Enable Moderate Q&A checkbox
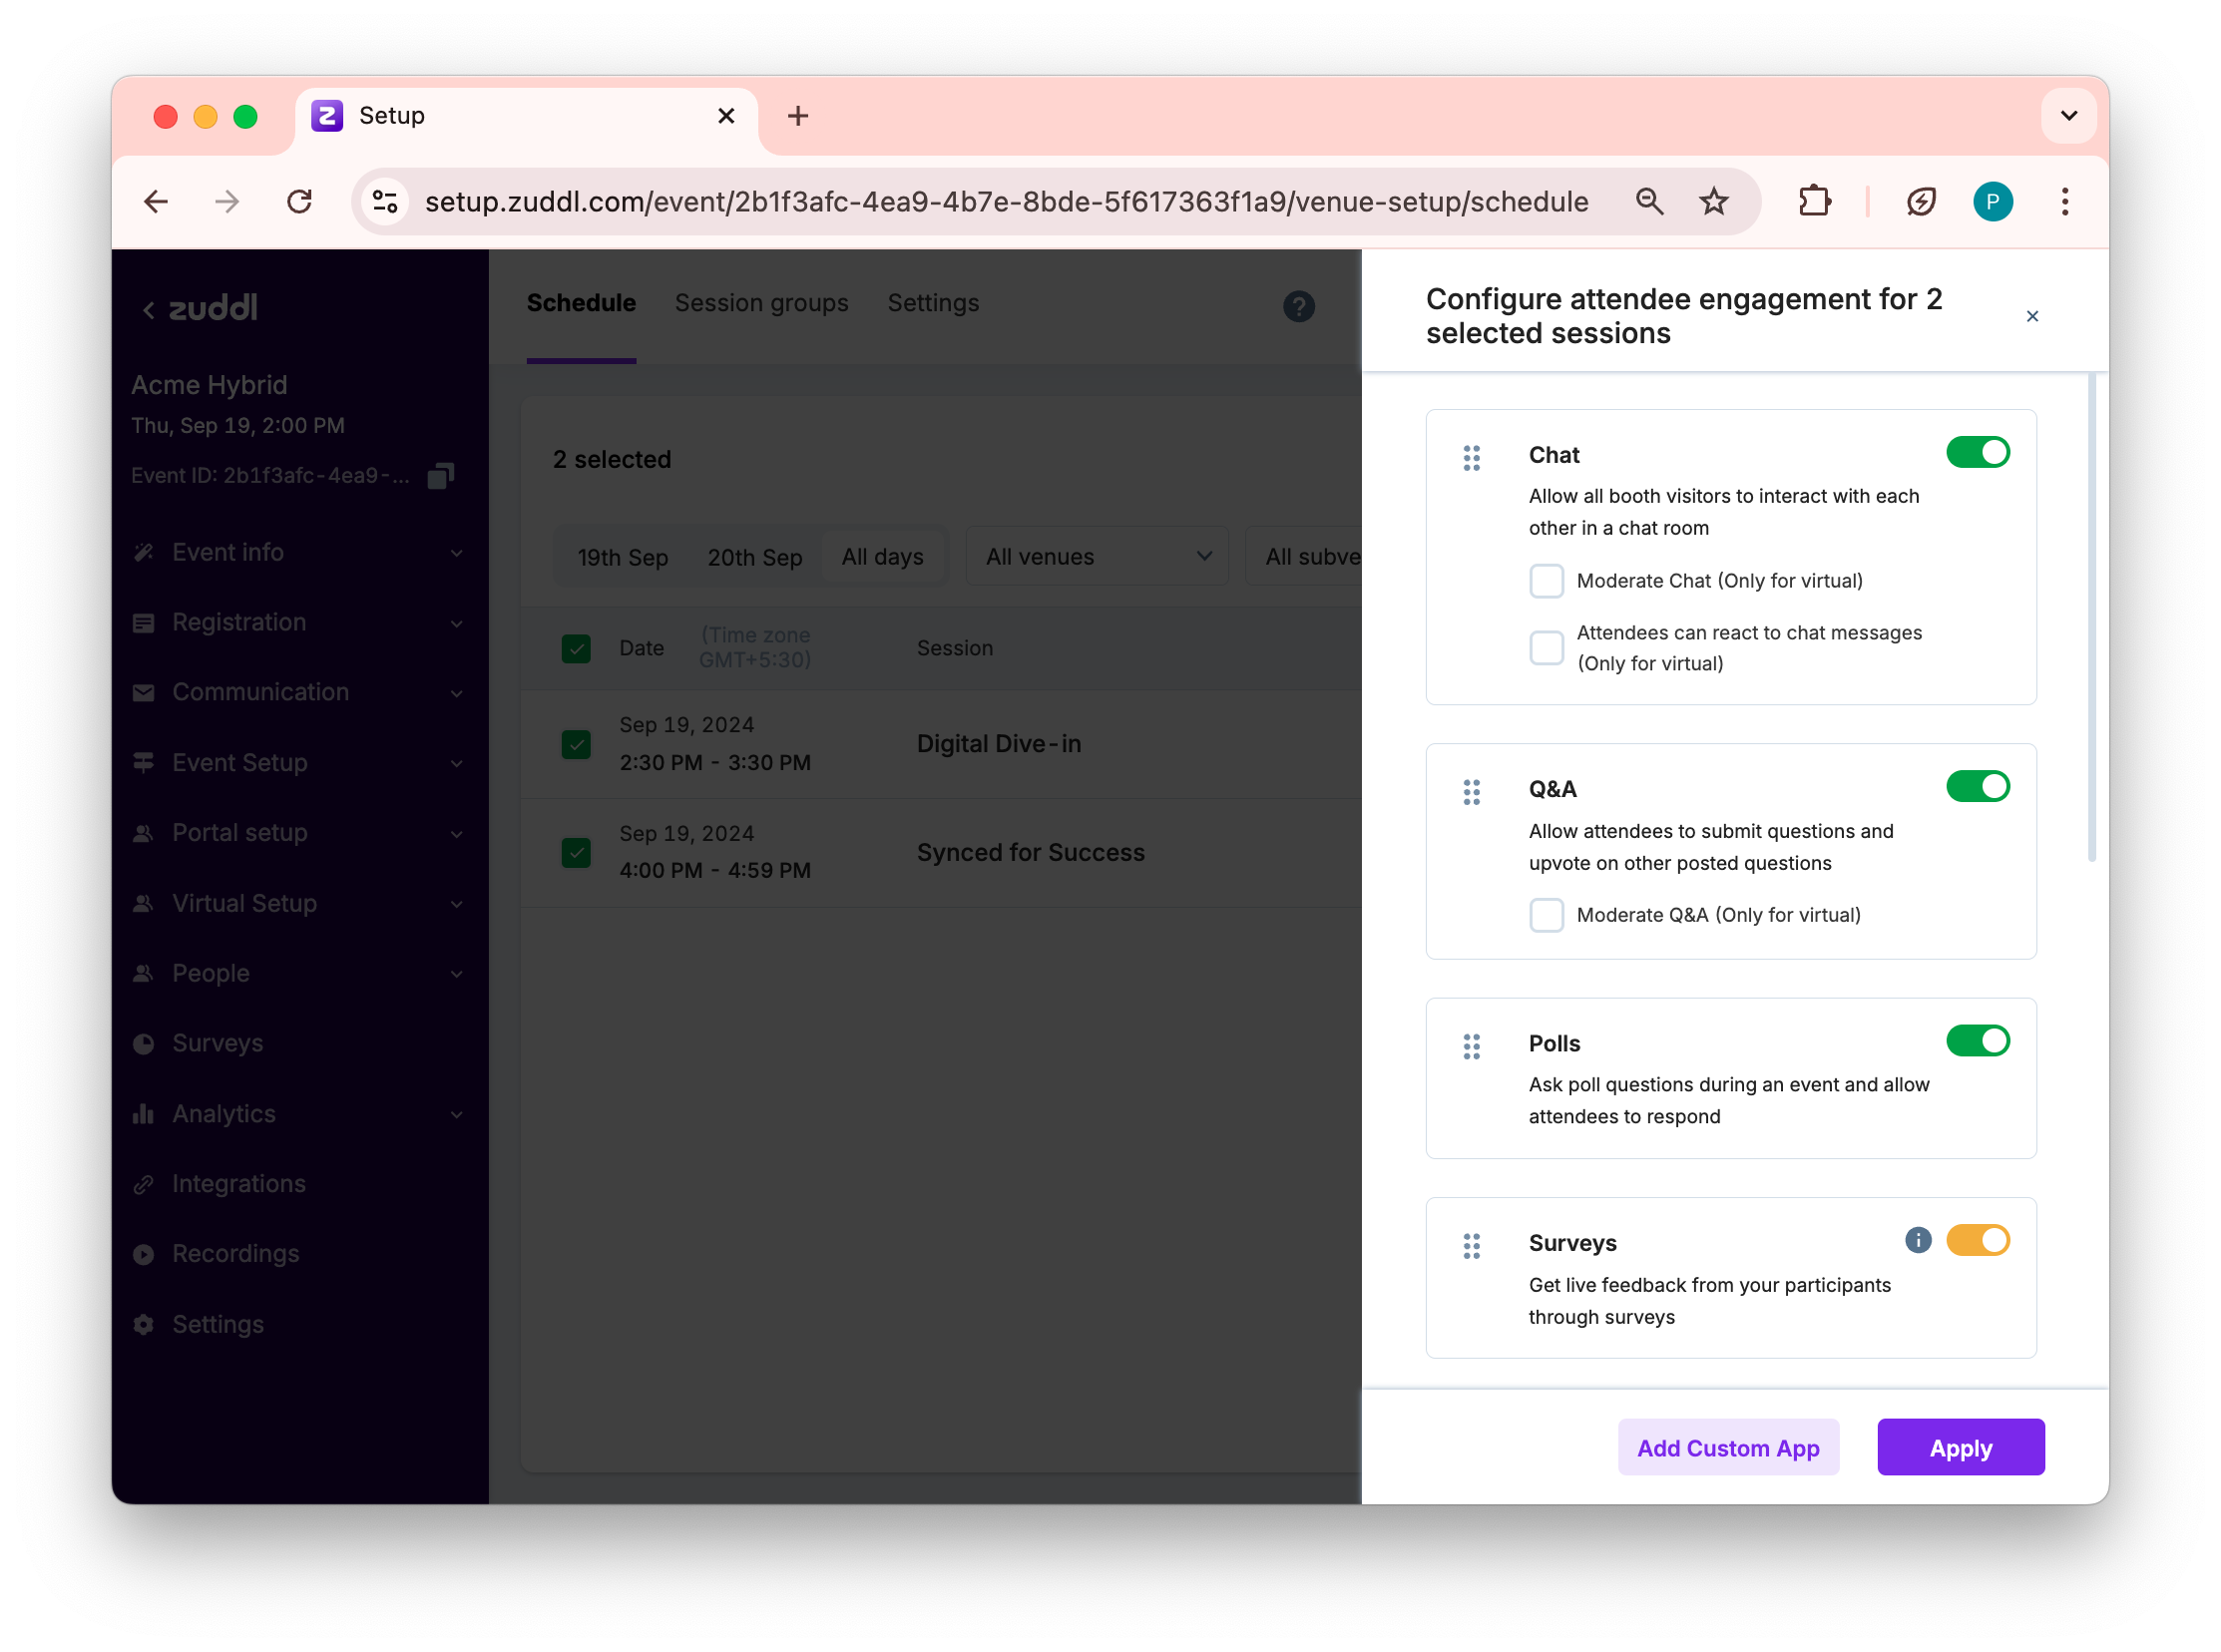This screenshot has height=1652, width=2221. pos(1546,915)
